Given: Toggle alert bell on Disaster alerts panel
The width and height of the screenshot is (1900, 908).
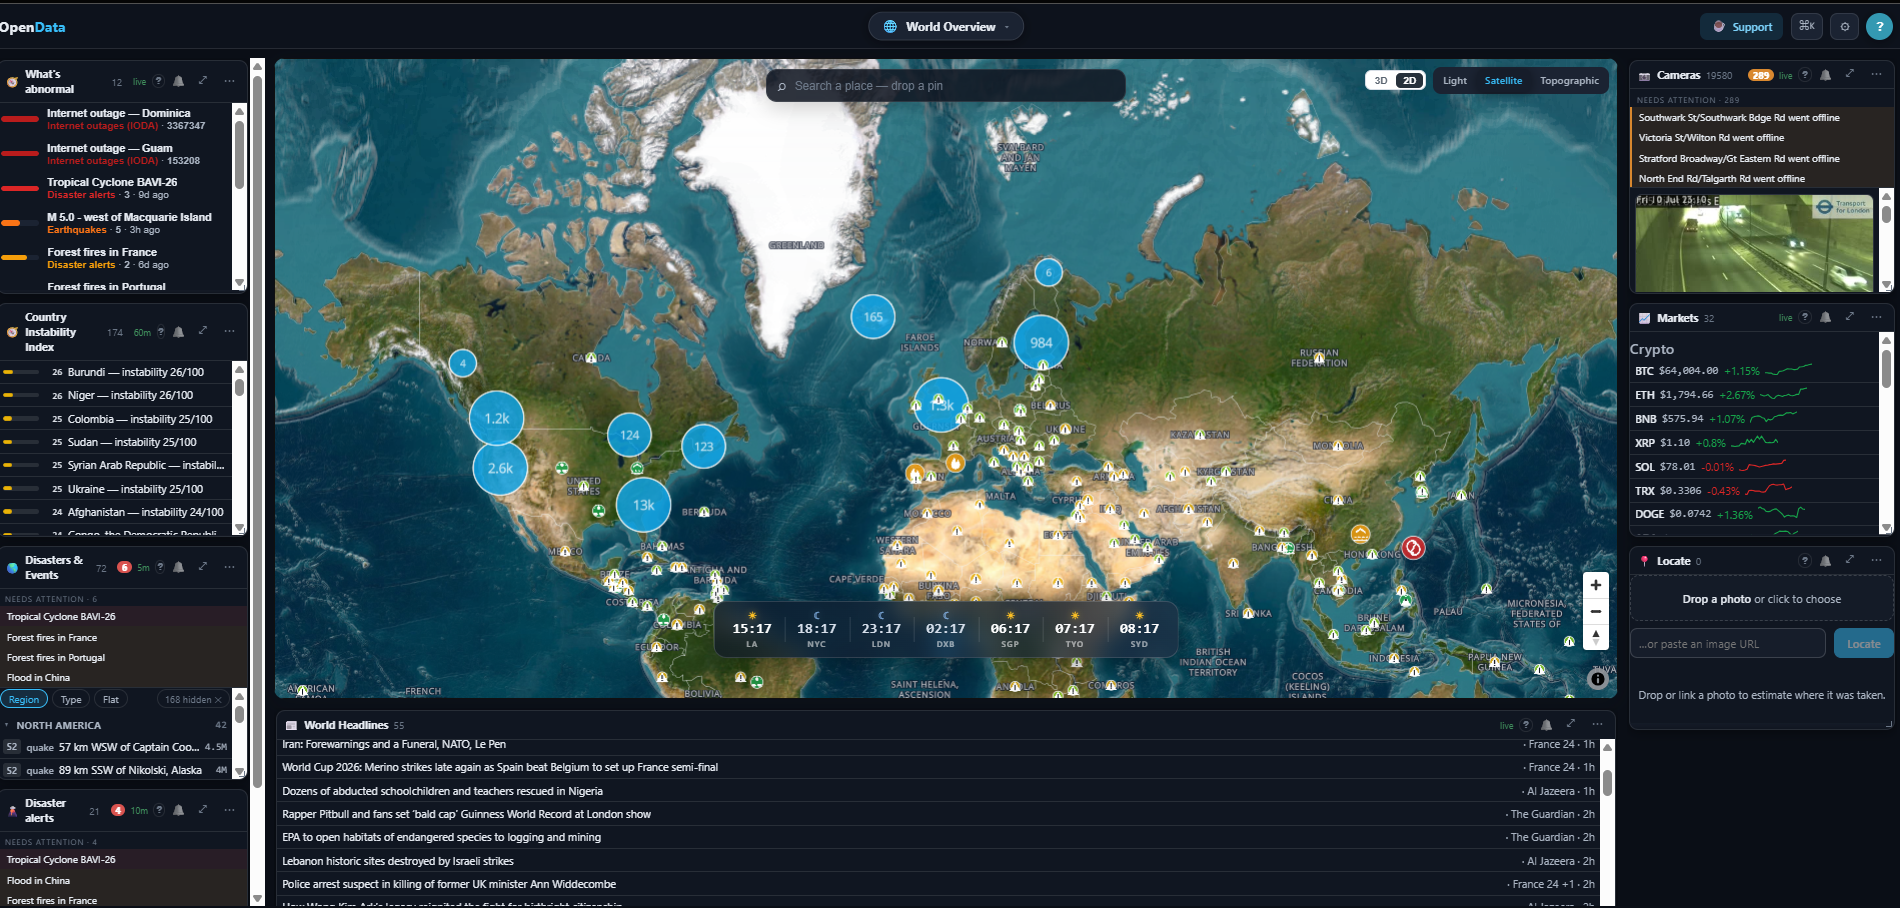Looking at the screenshot, I should coord(179,810).
